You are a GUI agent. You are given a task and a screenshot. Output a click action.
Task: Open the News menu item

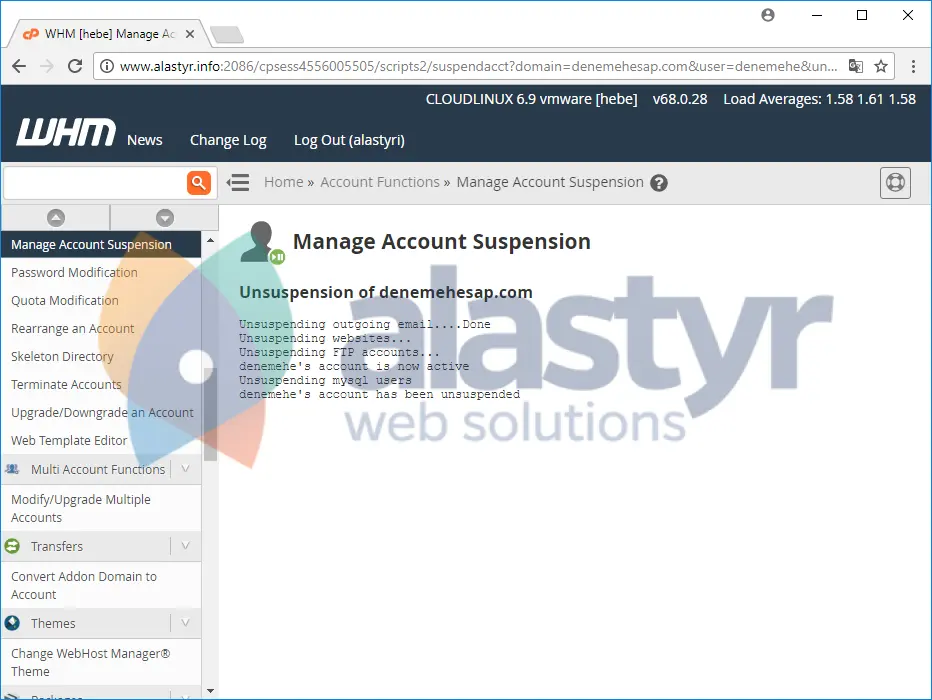pos(144,140)
